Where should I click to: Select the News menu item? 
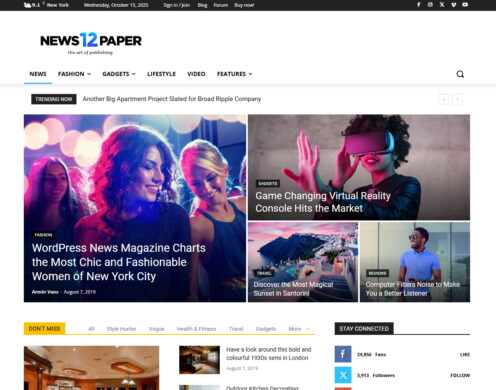click(x=38, y=74)
